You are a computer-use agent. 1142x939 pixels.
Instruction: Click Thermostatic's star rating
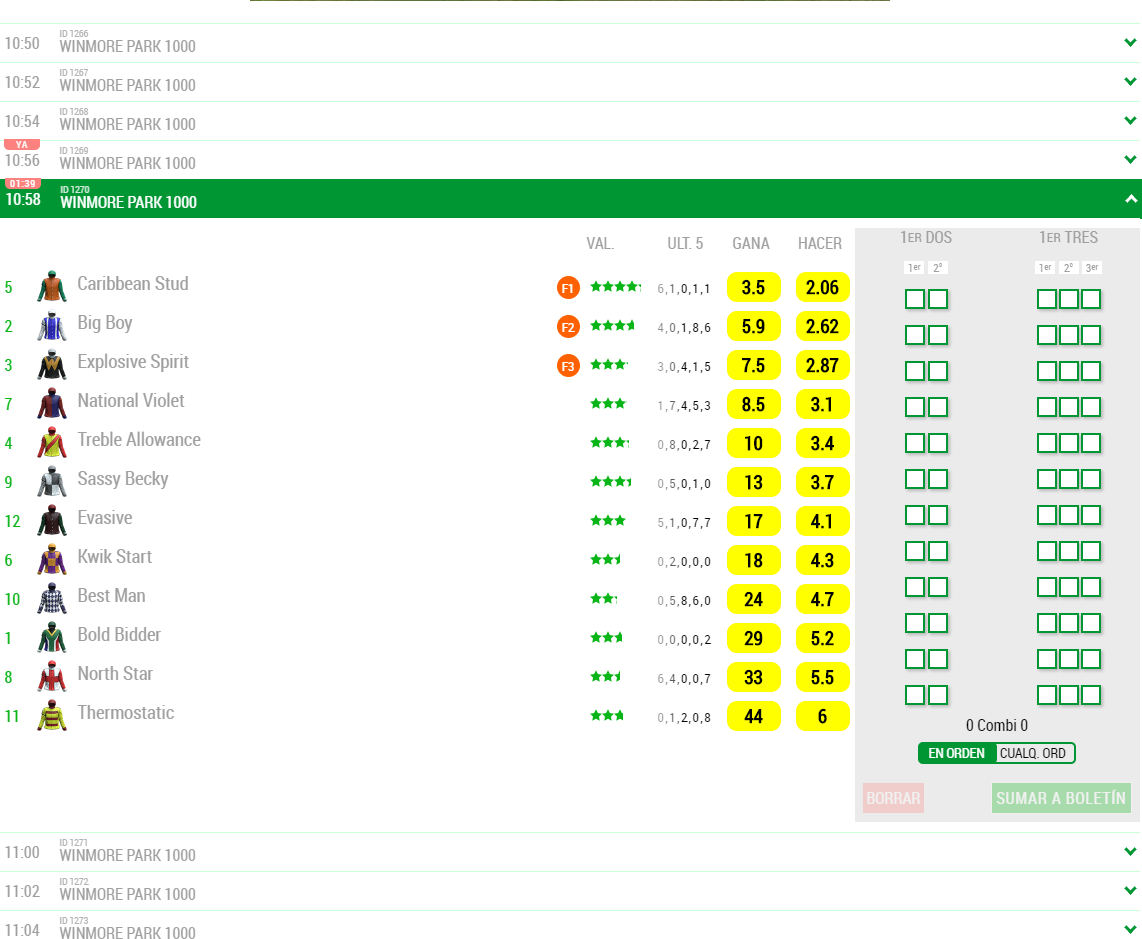click(x=607, y=715)
